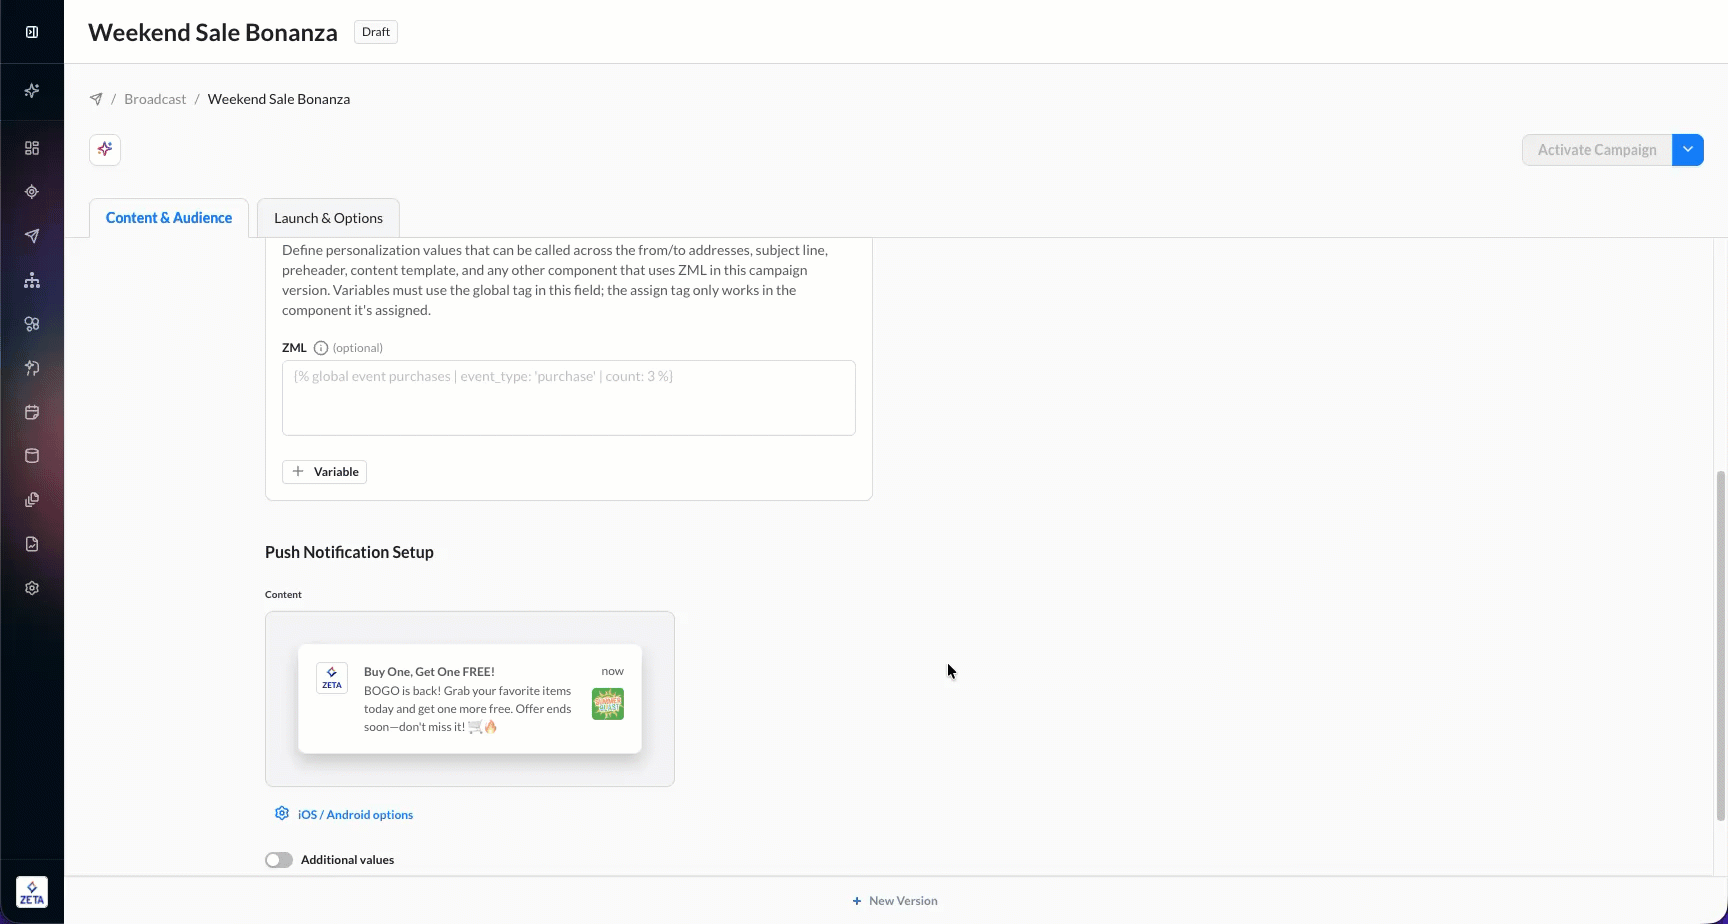Open the reports document icon in sidebar
The width and height of the screenshot is (1728, 924).
(x=32, y=544)
